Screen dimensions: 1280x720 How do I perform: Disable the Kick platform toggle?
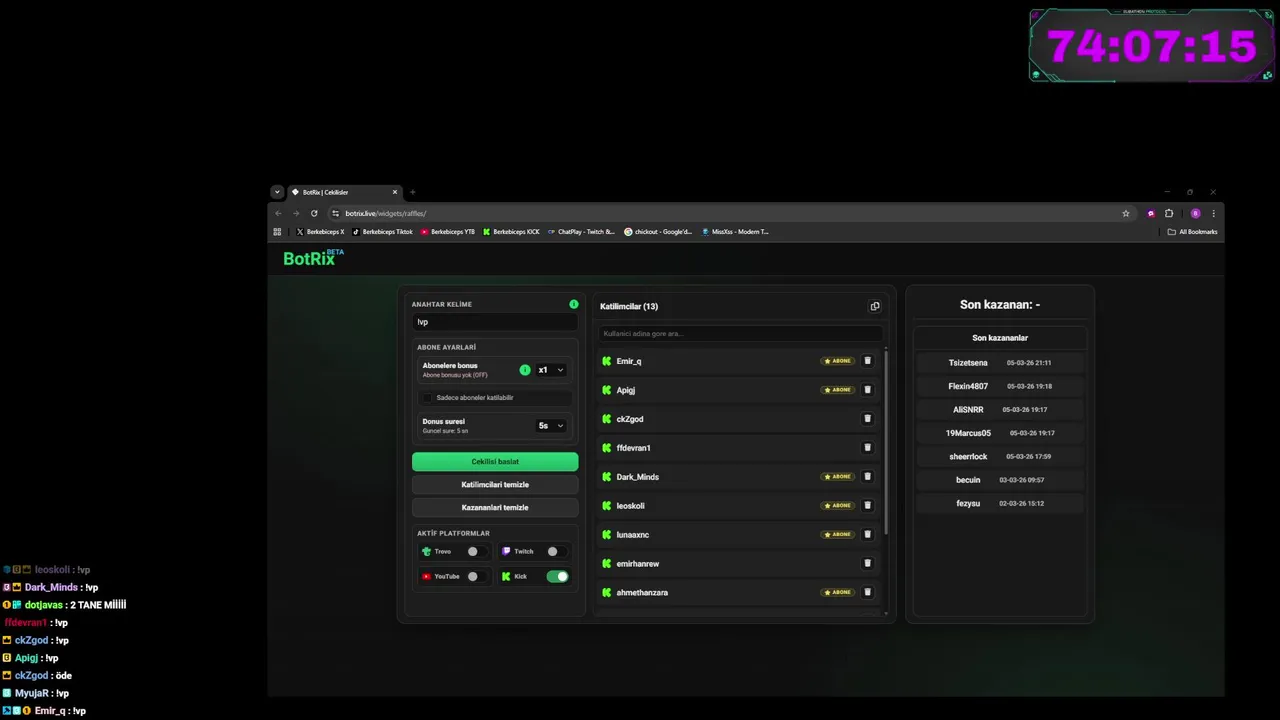pyautogui.click(x=557, y=576)
